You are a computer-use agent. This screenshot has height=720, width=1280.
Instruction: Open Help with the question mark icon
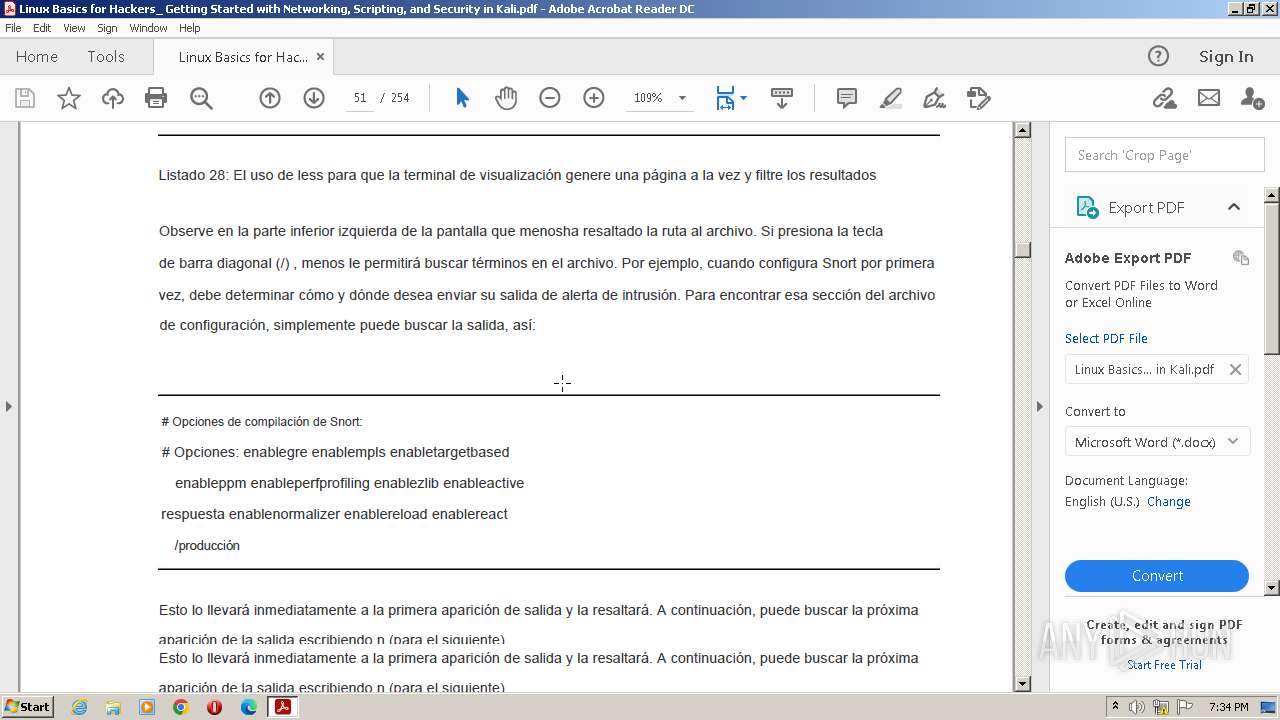1158,56
